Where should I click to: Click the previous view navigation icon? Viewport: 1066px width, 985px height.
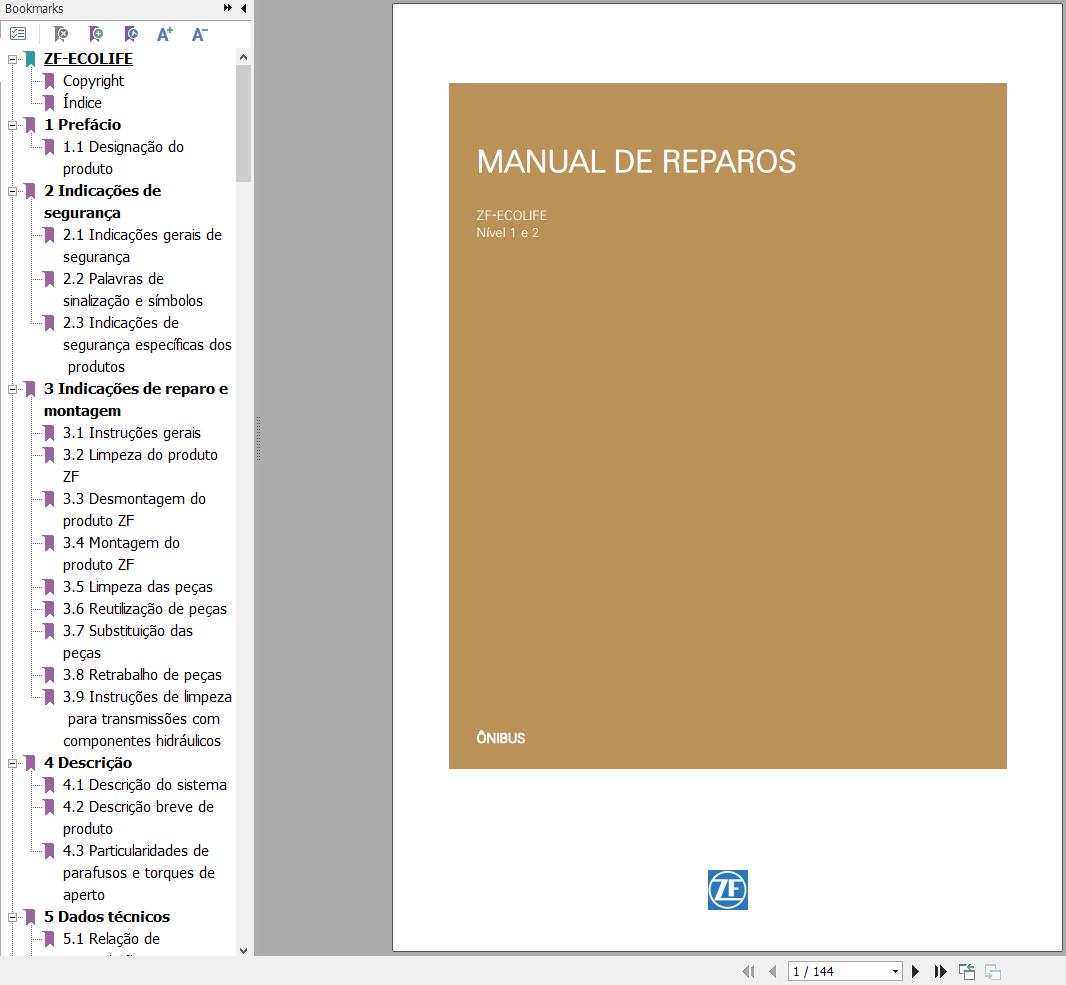tap(967, 971)
